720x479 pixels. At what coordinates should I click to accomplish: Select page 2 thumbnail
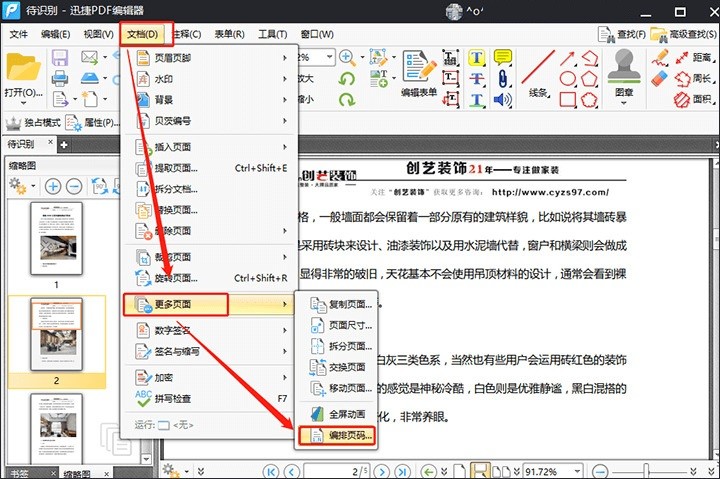56,334
